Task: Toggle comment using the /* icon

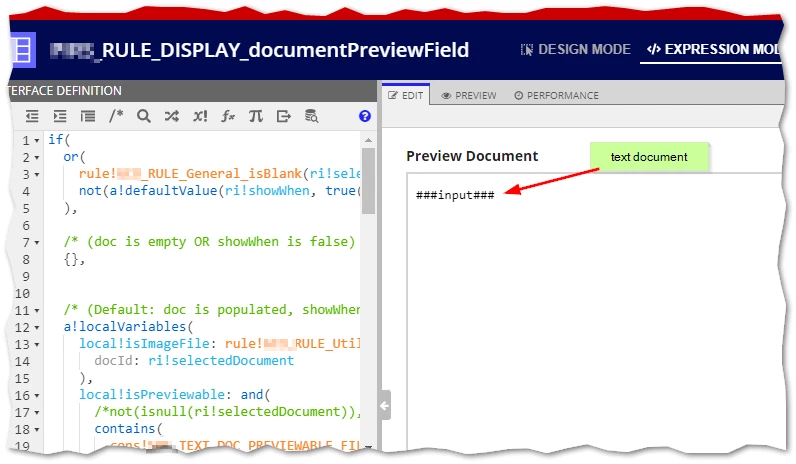Action: tap(116, 116)
